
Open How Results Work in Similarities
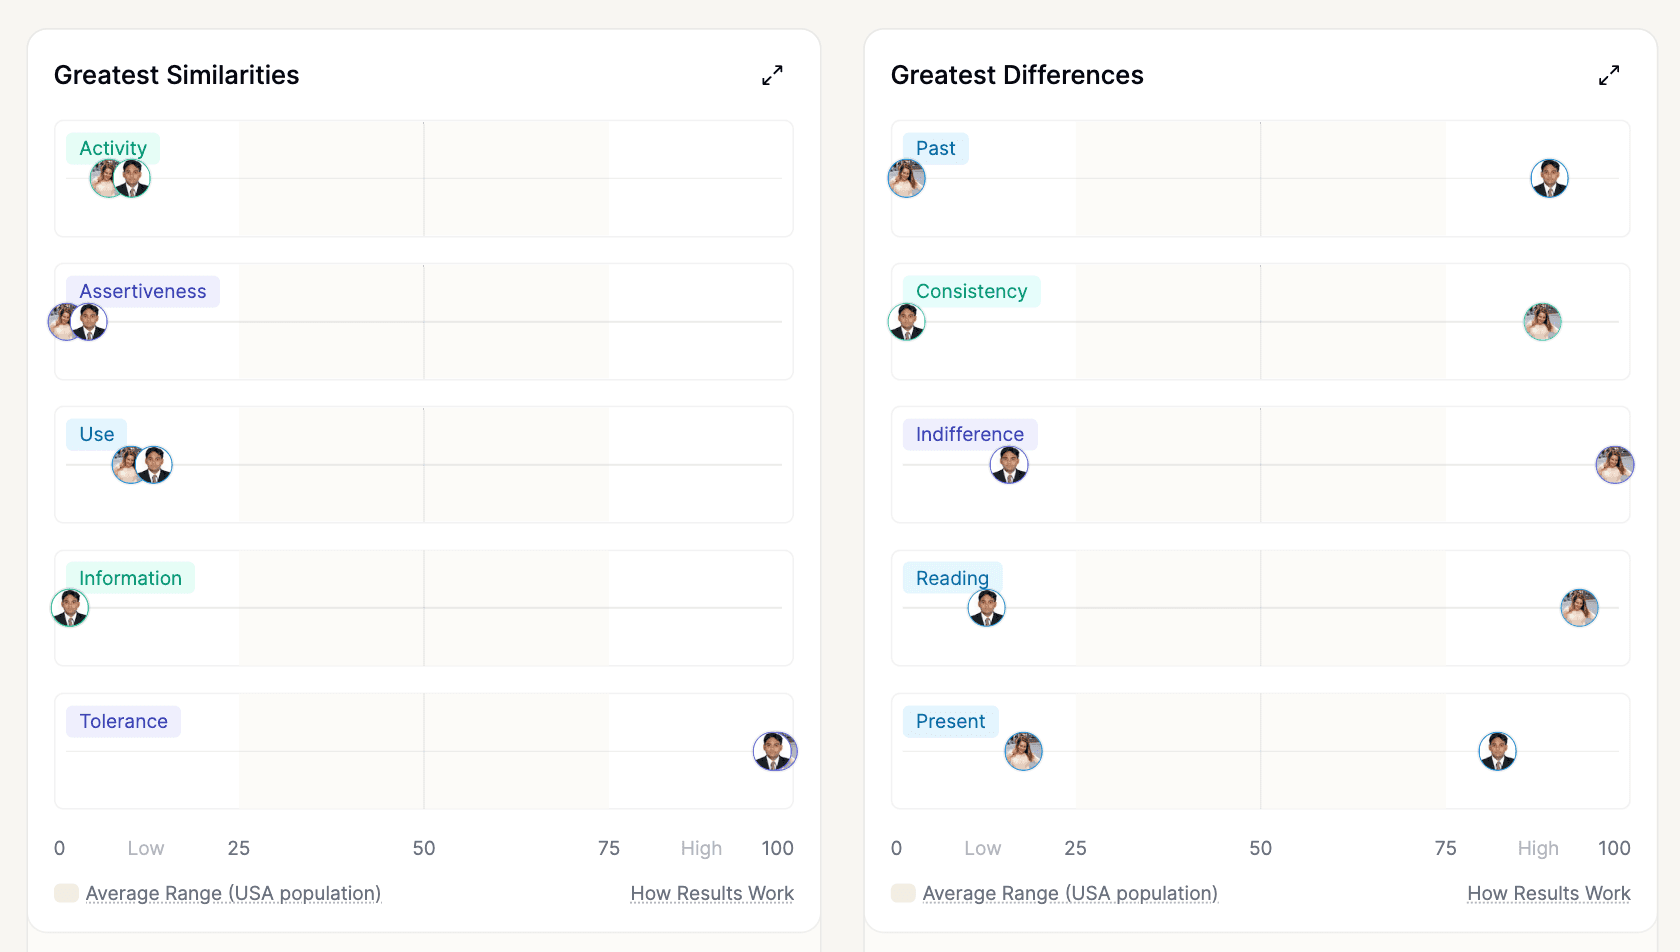tap(712, 893)
